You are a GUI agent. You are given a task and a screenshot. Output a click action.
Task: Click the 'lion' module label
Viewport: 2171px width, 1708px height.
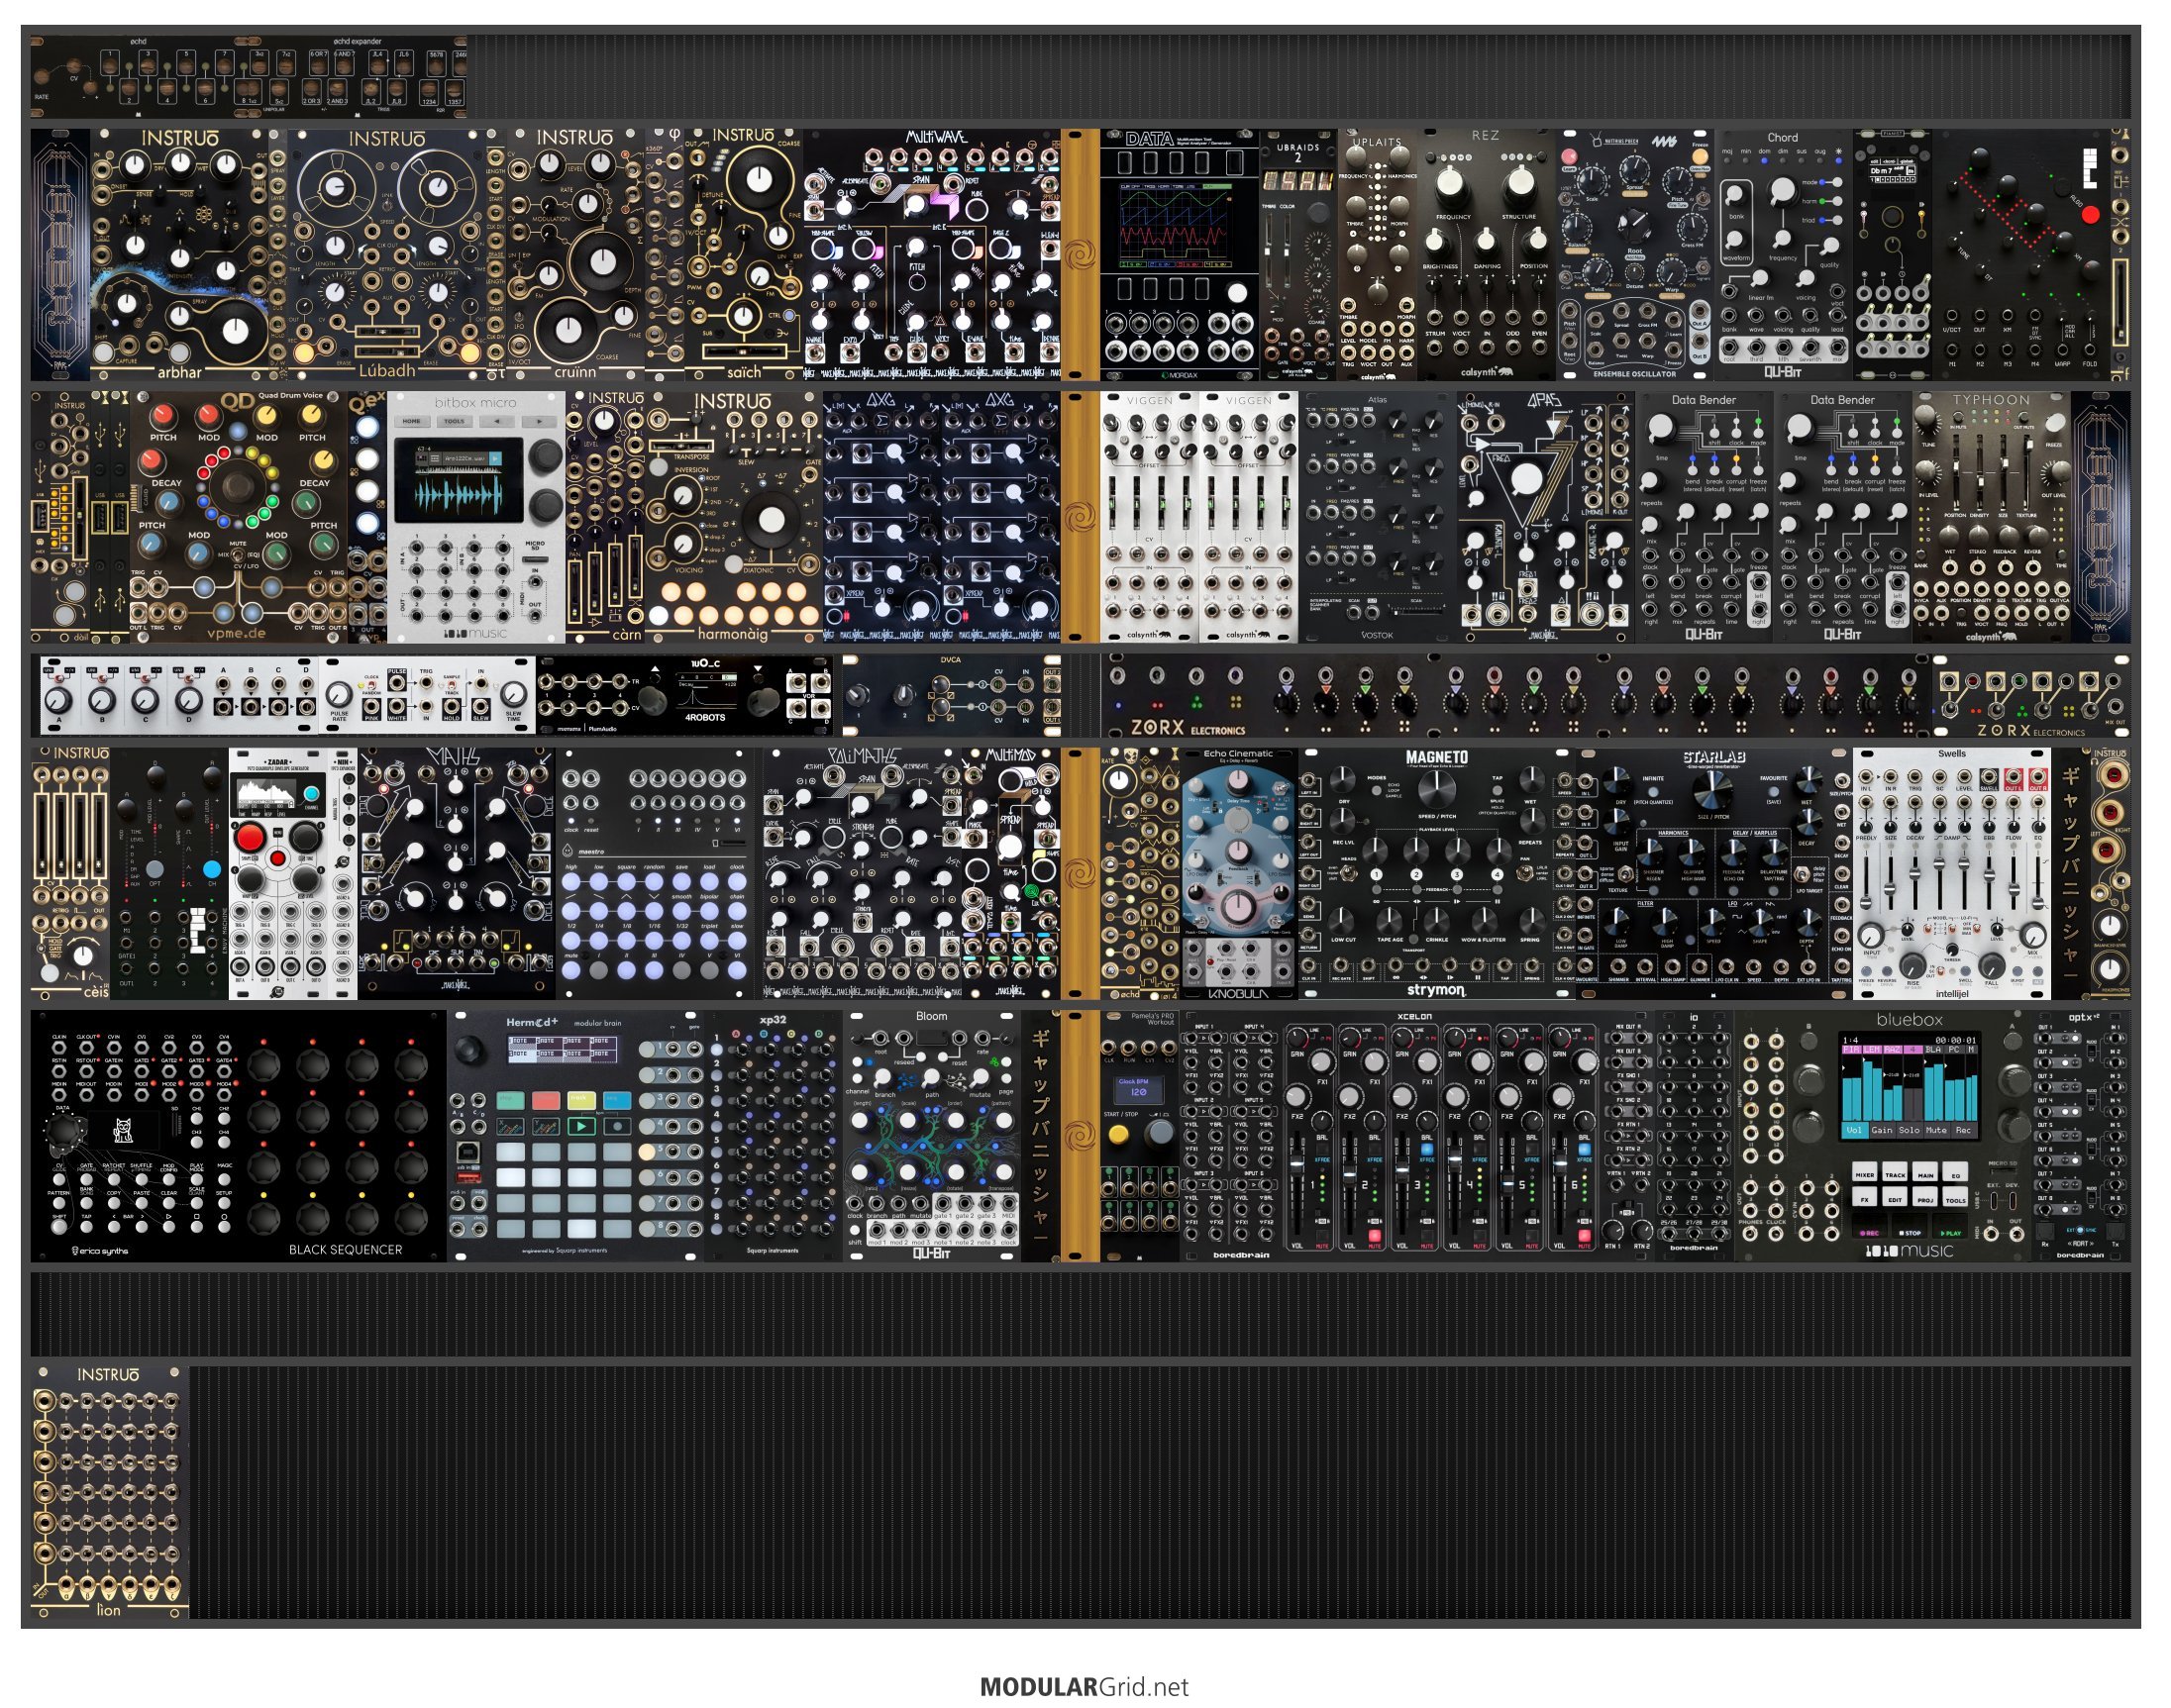point(108,1610)
